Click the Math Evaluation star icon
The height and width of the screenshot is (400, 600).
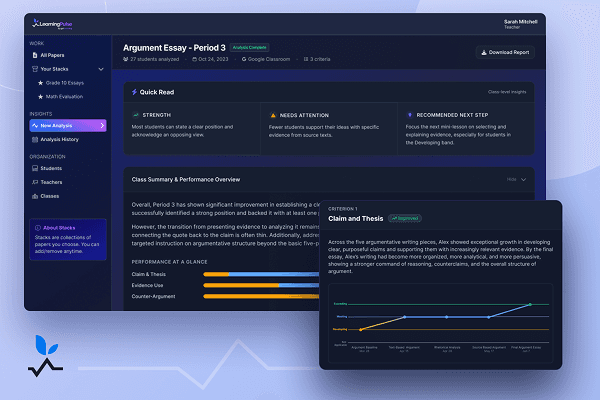41,96
